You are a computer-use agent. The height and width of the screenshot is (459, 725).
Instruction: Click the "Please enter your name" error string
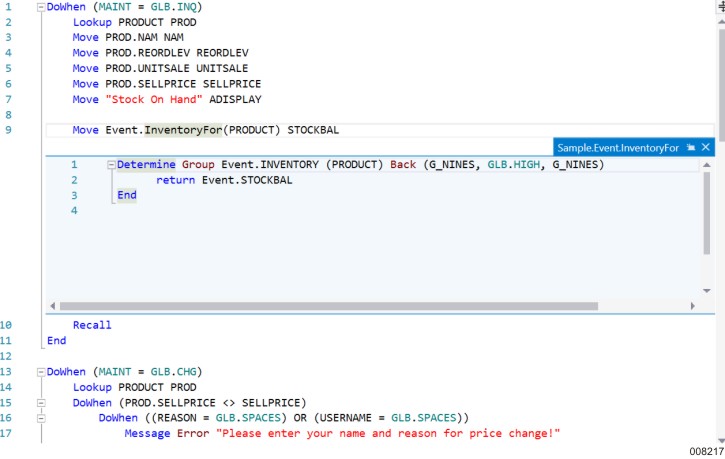388,434
